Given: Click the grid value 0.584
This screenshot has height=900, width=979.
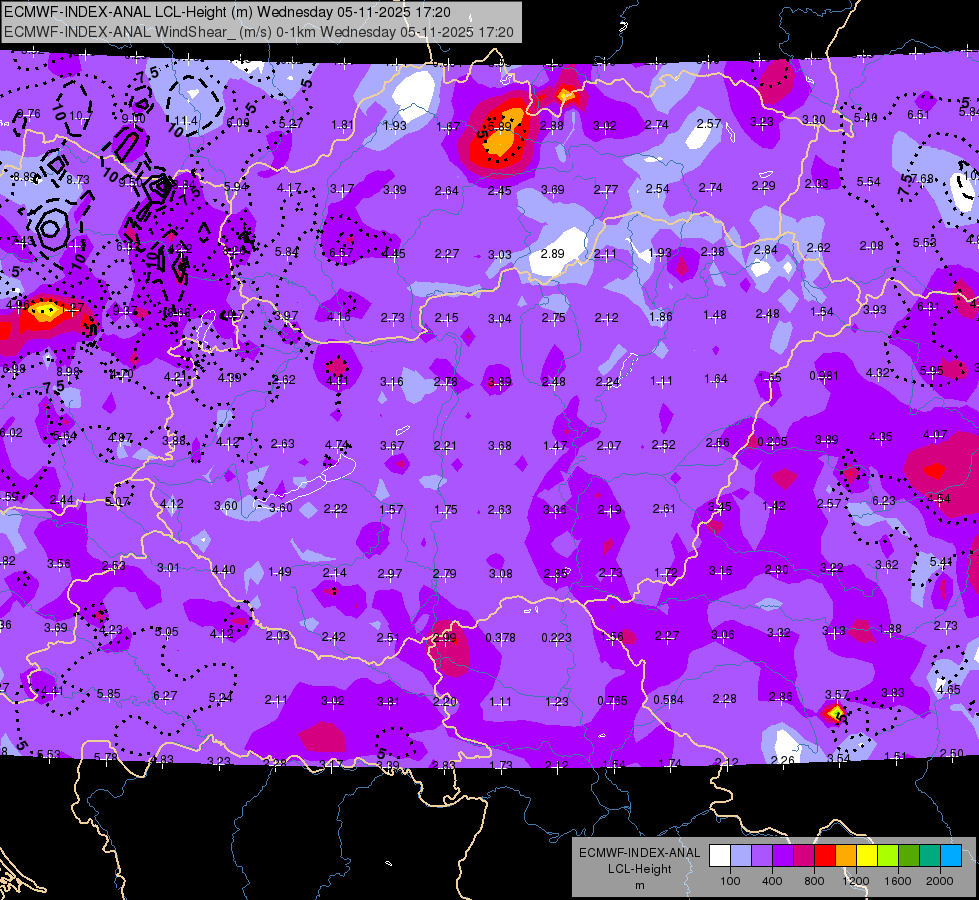Looking at the screenshot, I should (x=668, y=700).
